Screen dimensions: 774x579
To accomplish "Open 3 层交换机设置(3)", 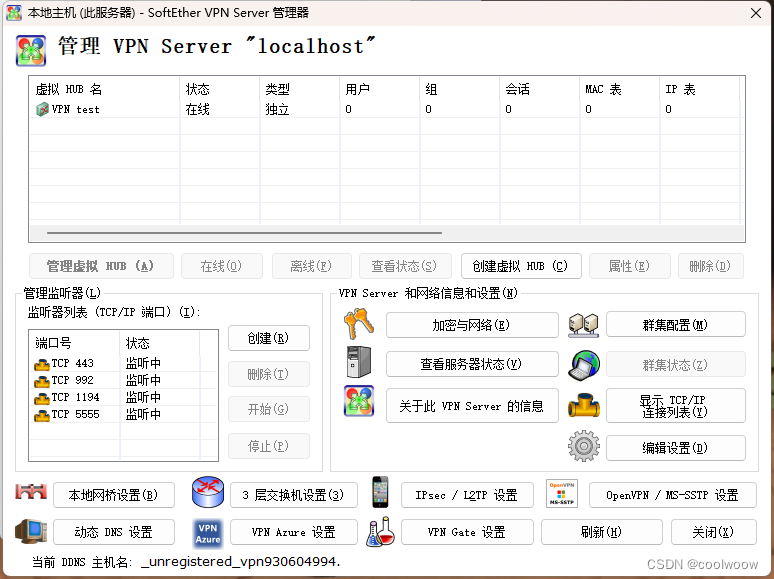I will click(x=294, y=495).
